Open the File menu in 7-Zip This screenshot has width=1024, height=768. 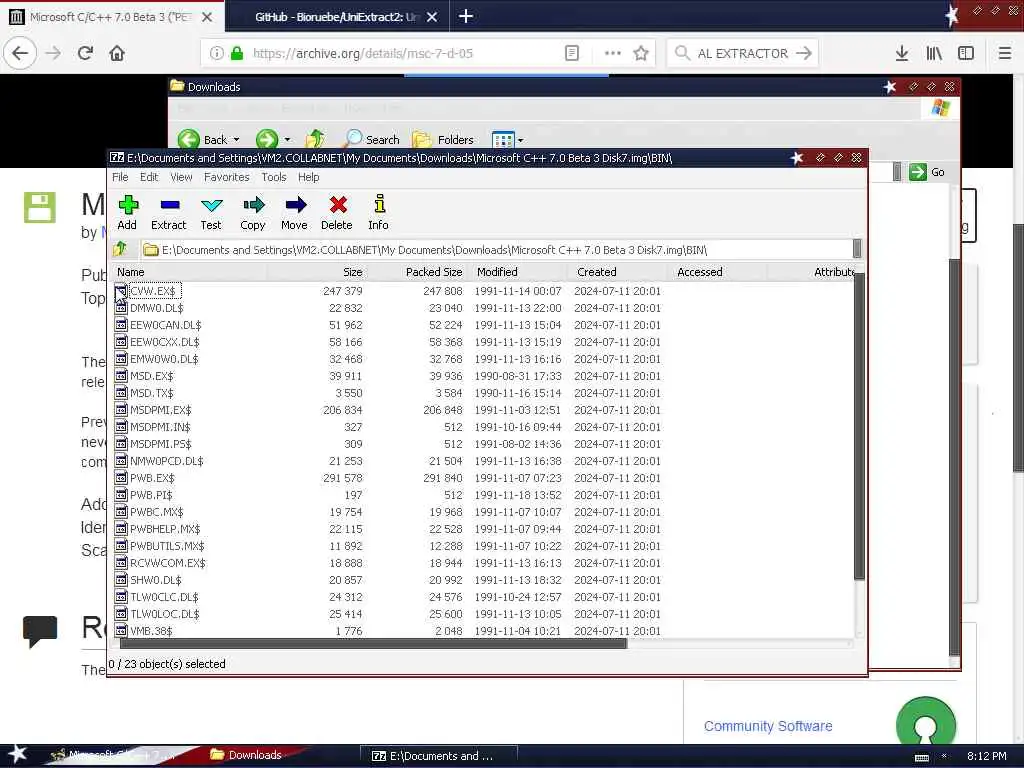120,177
